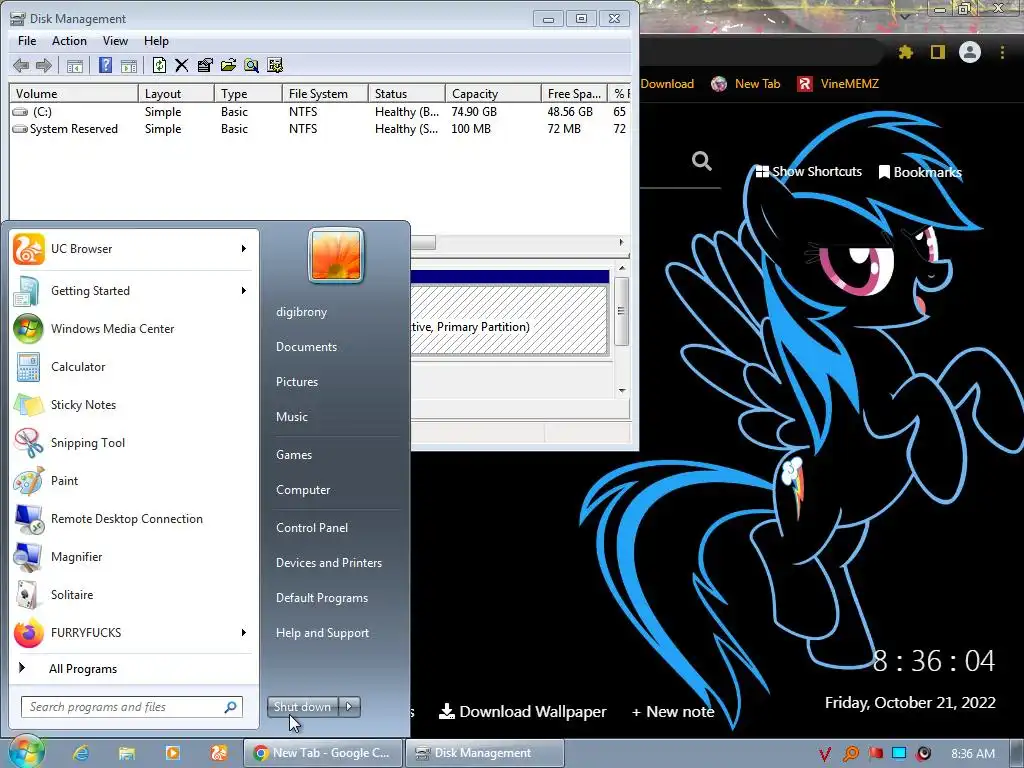Click the black X Delete toolbar icon
1024x768 pixels.
[x=182, y=65]
